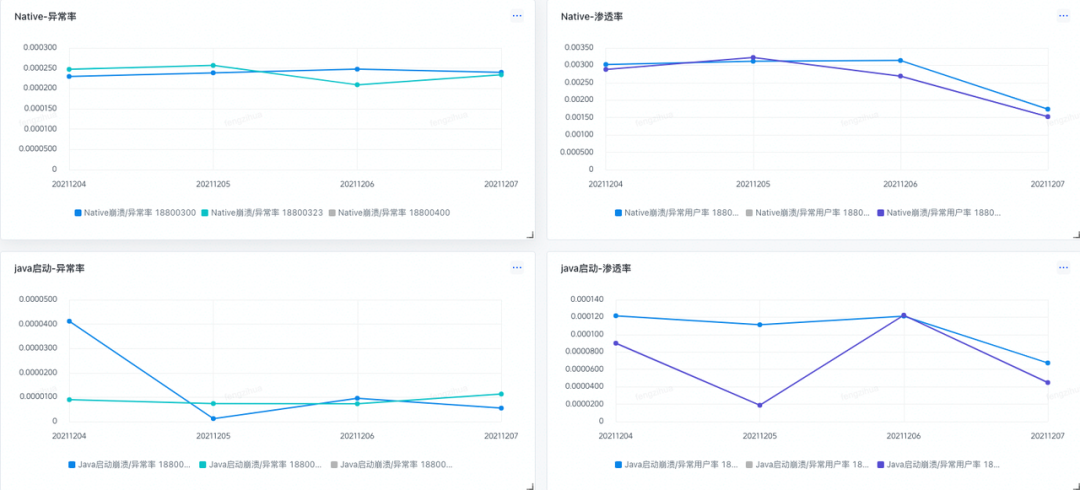The height and width of the screenshot is (490, 1080).
Task: Open more options menu for Native-渗透率 panel
Action: (x=1063, y=16)
